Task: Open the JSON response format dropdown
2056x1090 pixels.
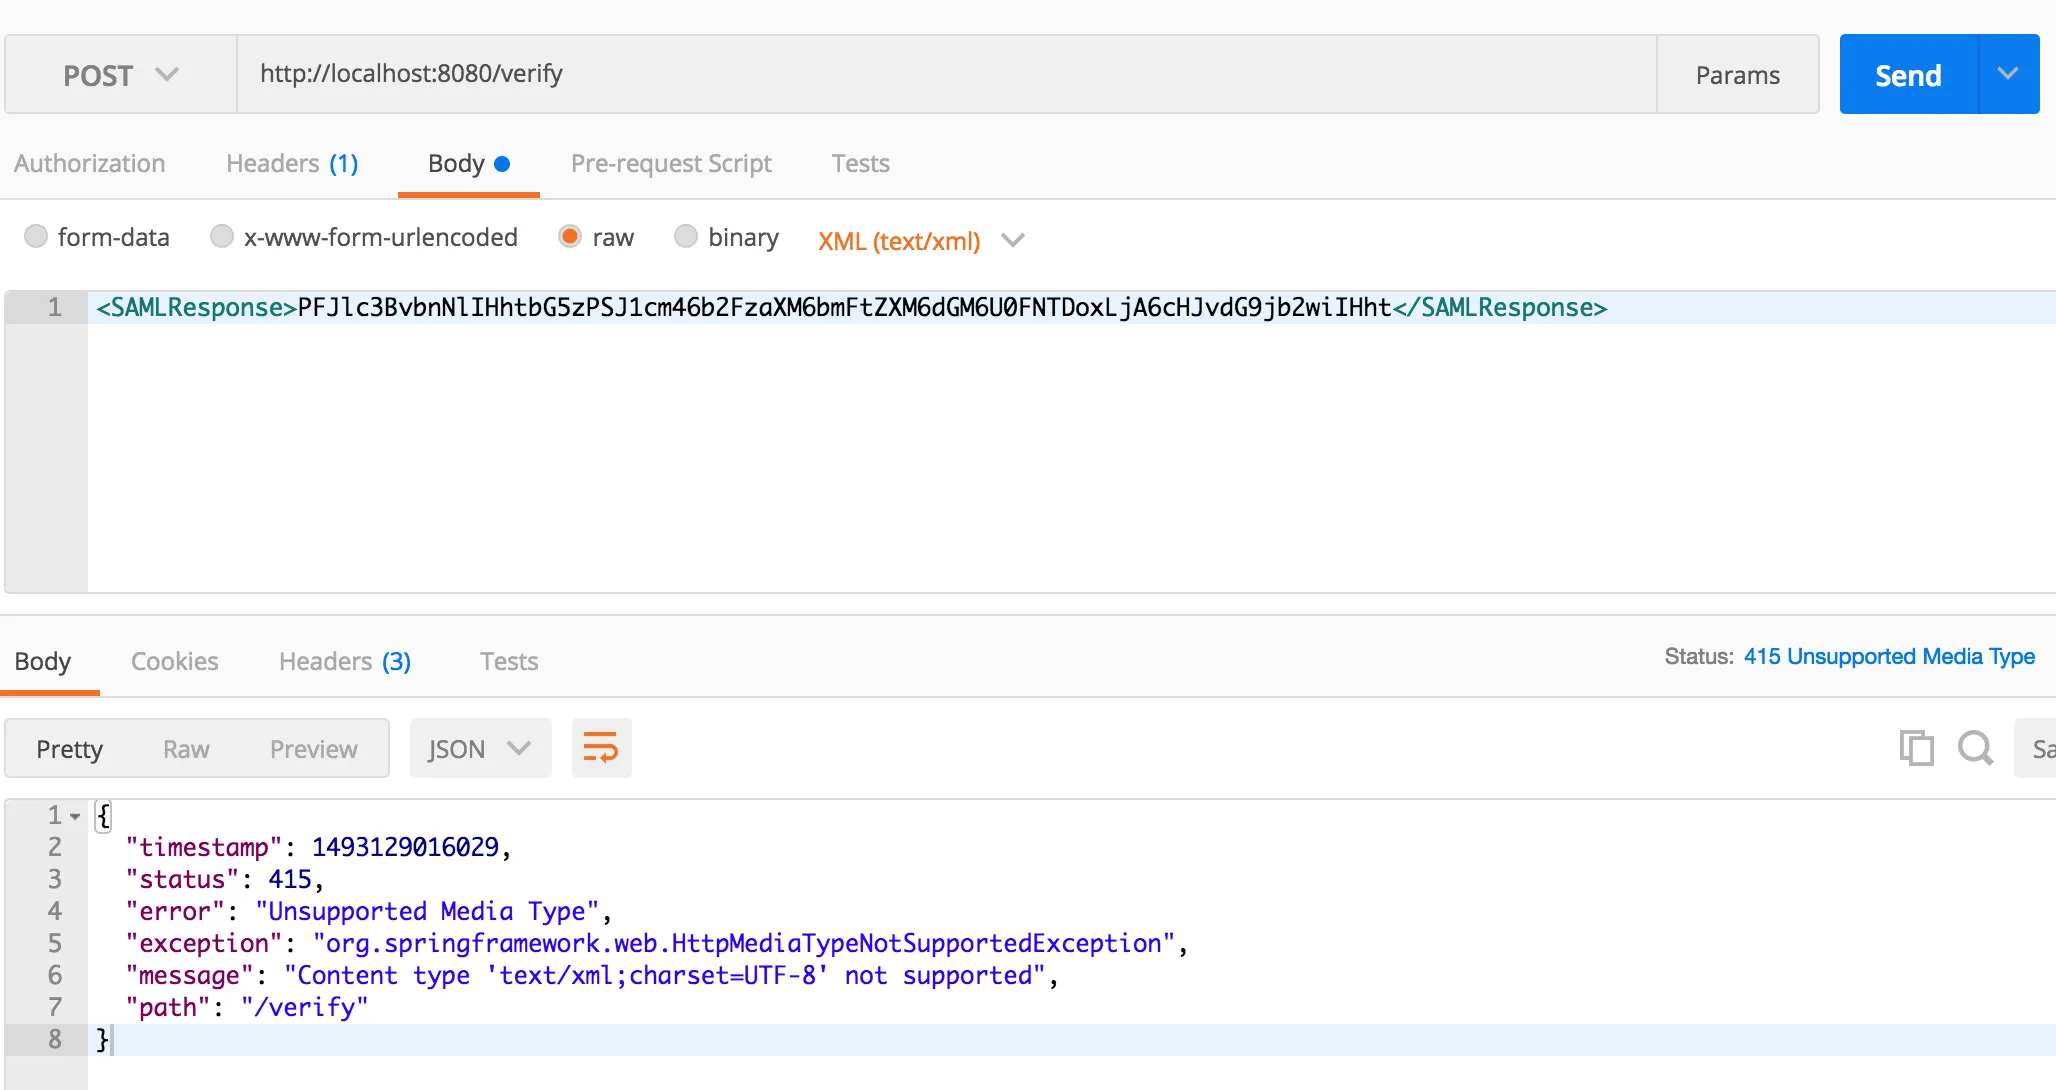Action: [480, 748]
